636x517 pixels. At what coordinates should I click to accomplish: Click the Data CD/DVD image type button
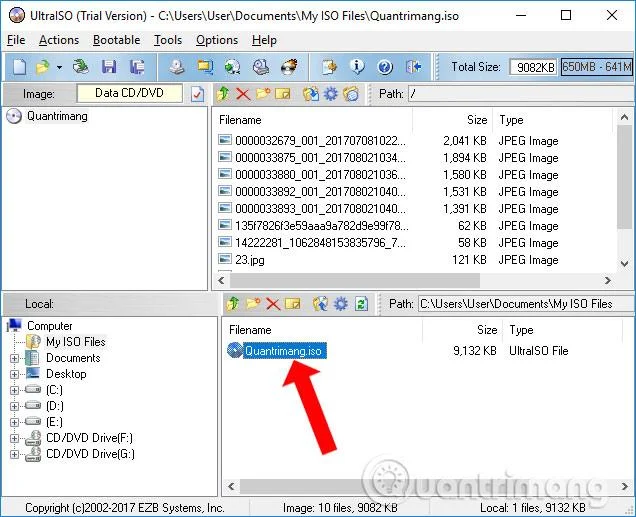pos(129,93)
